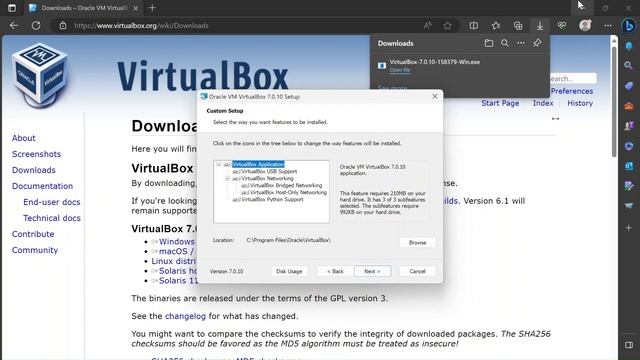
Task: Open Downloads link in site sidebar
Action: (x=33, y=170)
